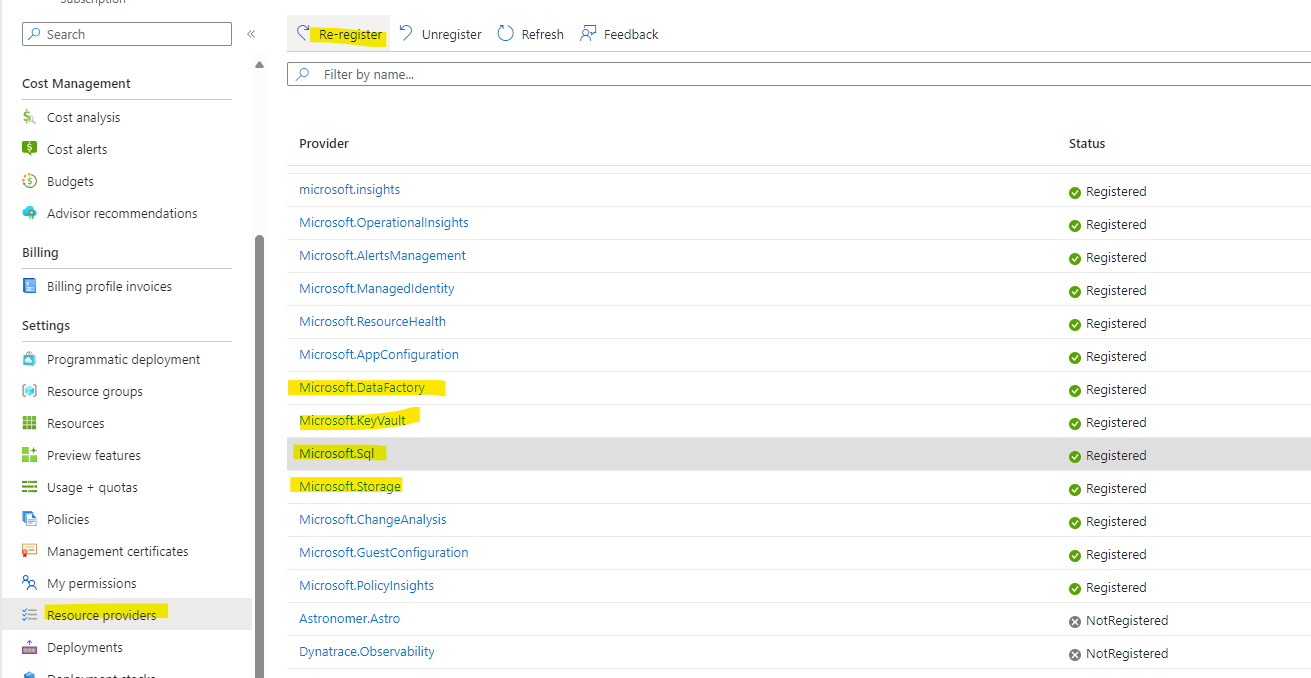Select Usage + quotas menu item
Image resolution: width=1311 pixels, height=678 pixels.
click(92, 487)
